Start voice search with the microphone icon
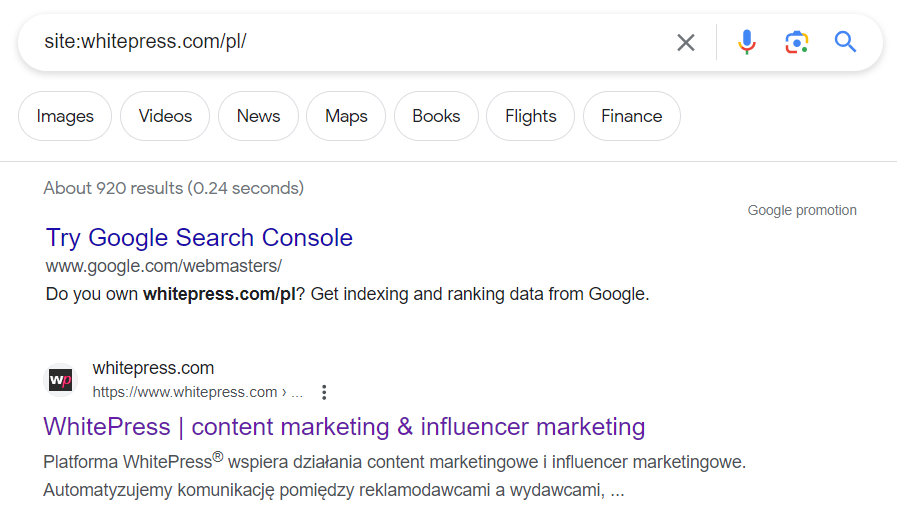Image resolution: width=897 pixels, height=516 pixels. click(747, 42)
